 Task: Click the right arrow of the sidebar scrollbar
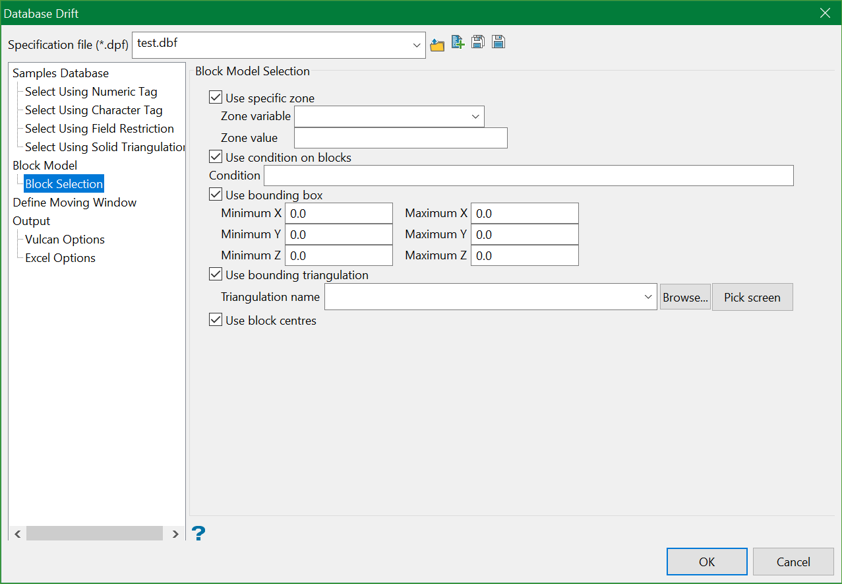point(175,533)
